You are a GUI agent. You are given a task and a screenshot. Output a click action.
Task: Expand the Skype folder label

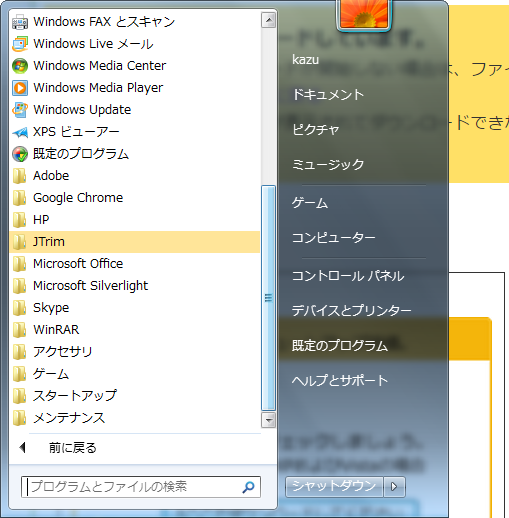point(51,308)
